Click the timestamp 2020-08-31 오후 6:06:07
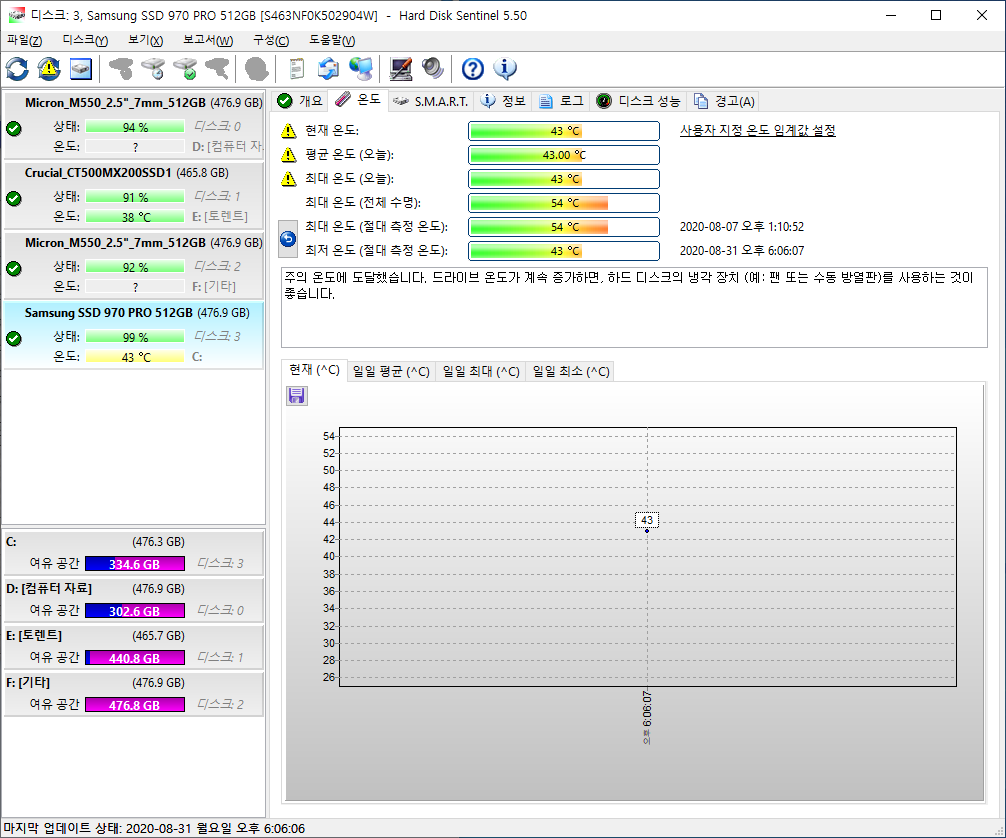Viewport: 1006px width, 838px height. [x=742, y=251]
